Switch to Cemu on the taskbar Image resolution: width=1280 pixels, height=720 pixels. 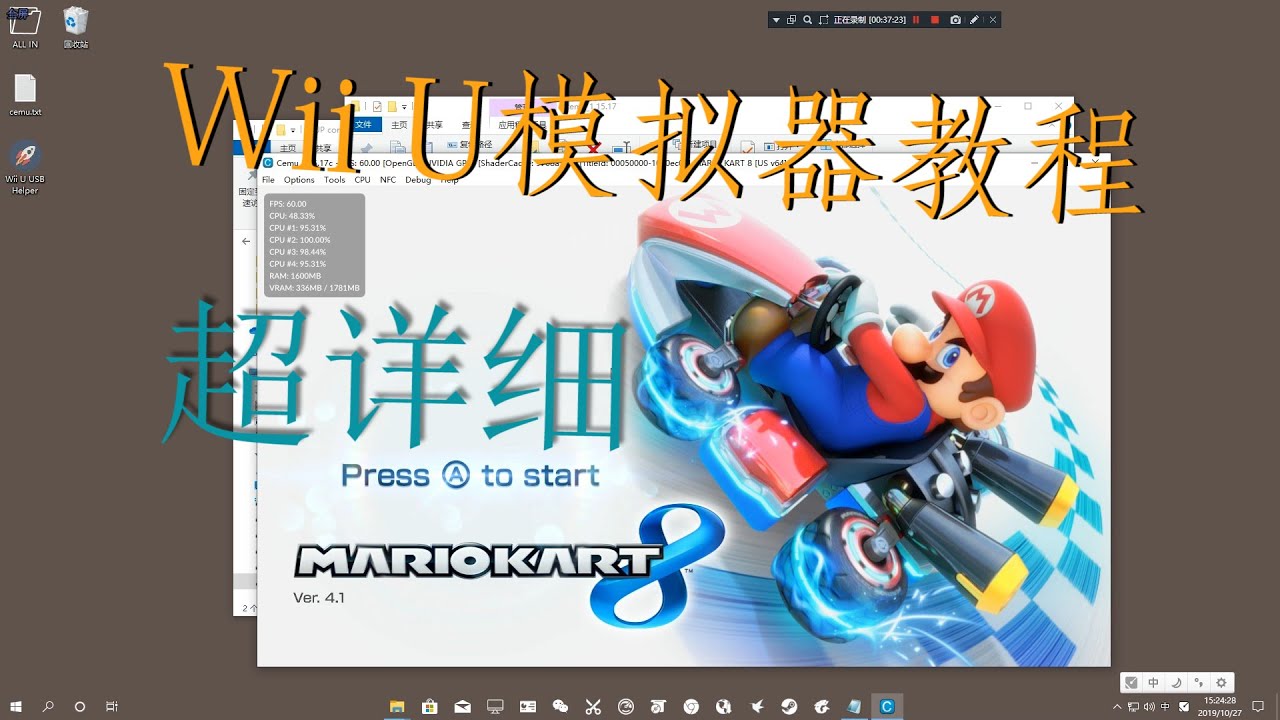pyautogui.click(x=886, y=706)
